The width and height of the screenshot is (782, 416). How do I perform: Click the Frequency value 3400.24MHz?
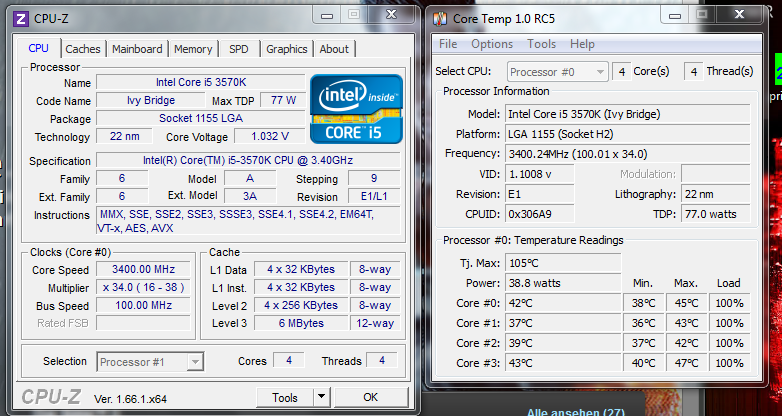pos(627,154)
